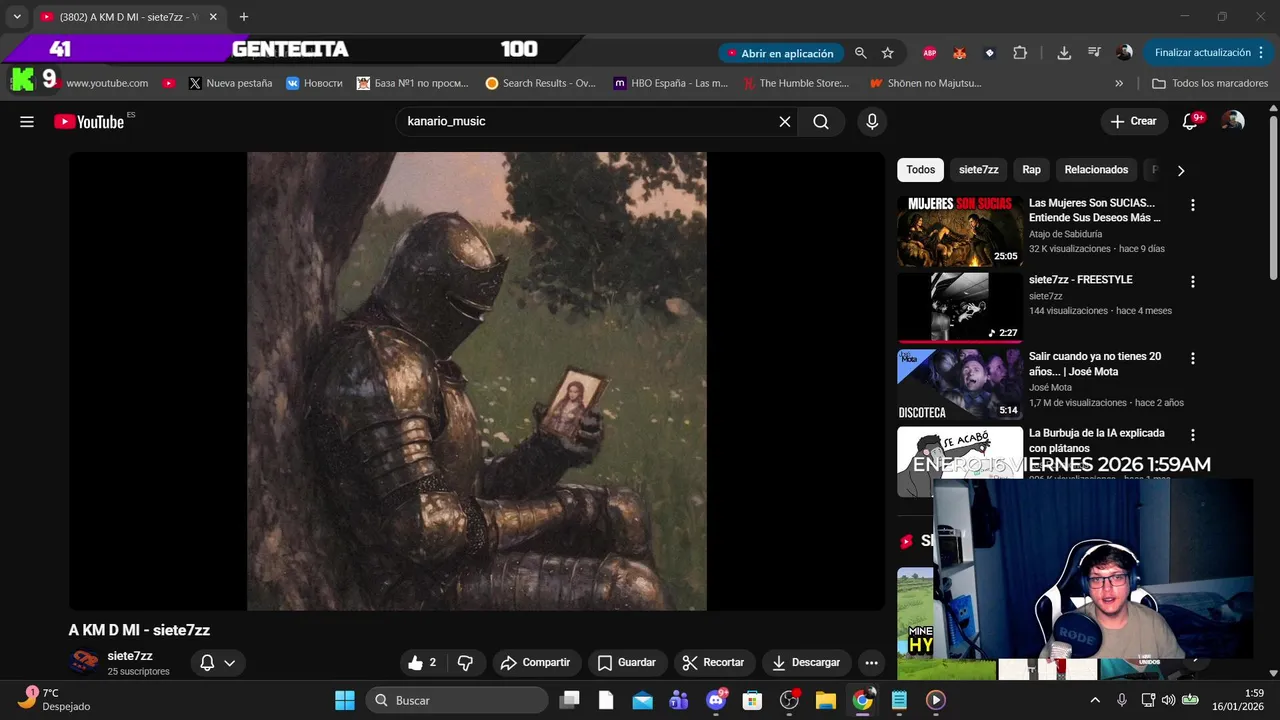Open the Recortar clip tool

(713, 662)
